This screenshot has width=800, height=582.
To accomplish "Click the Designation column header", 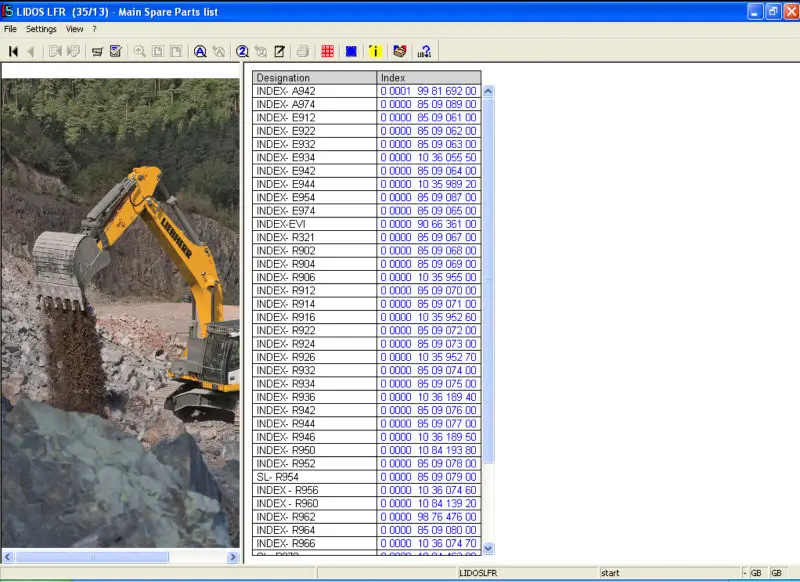I will (314, 78).
